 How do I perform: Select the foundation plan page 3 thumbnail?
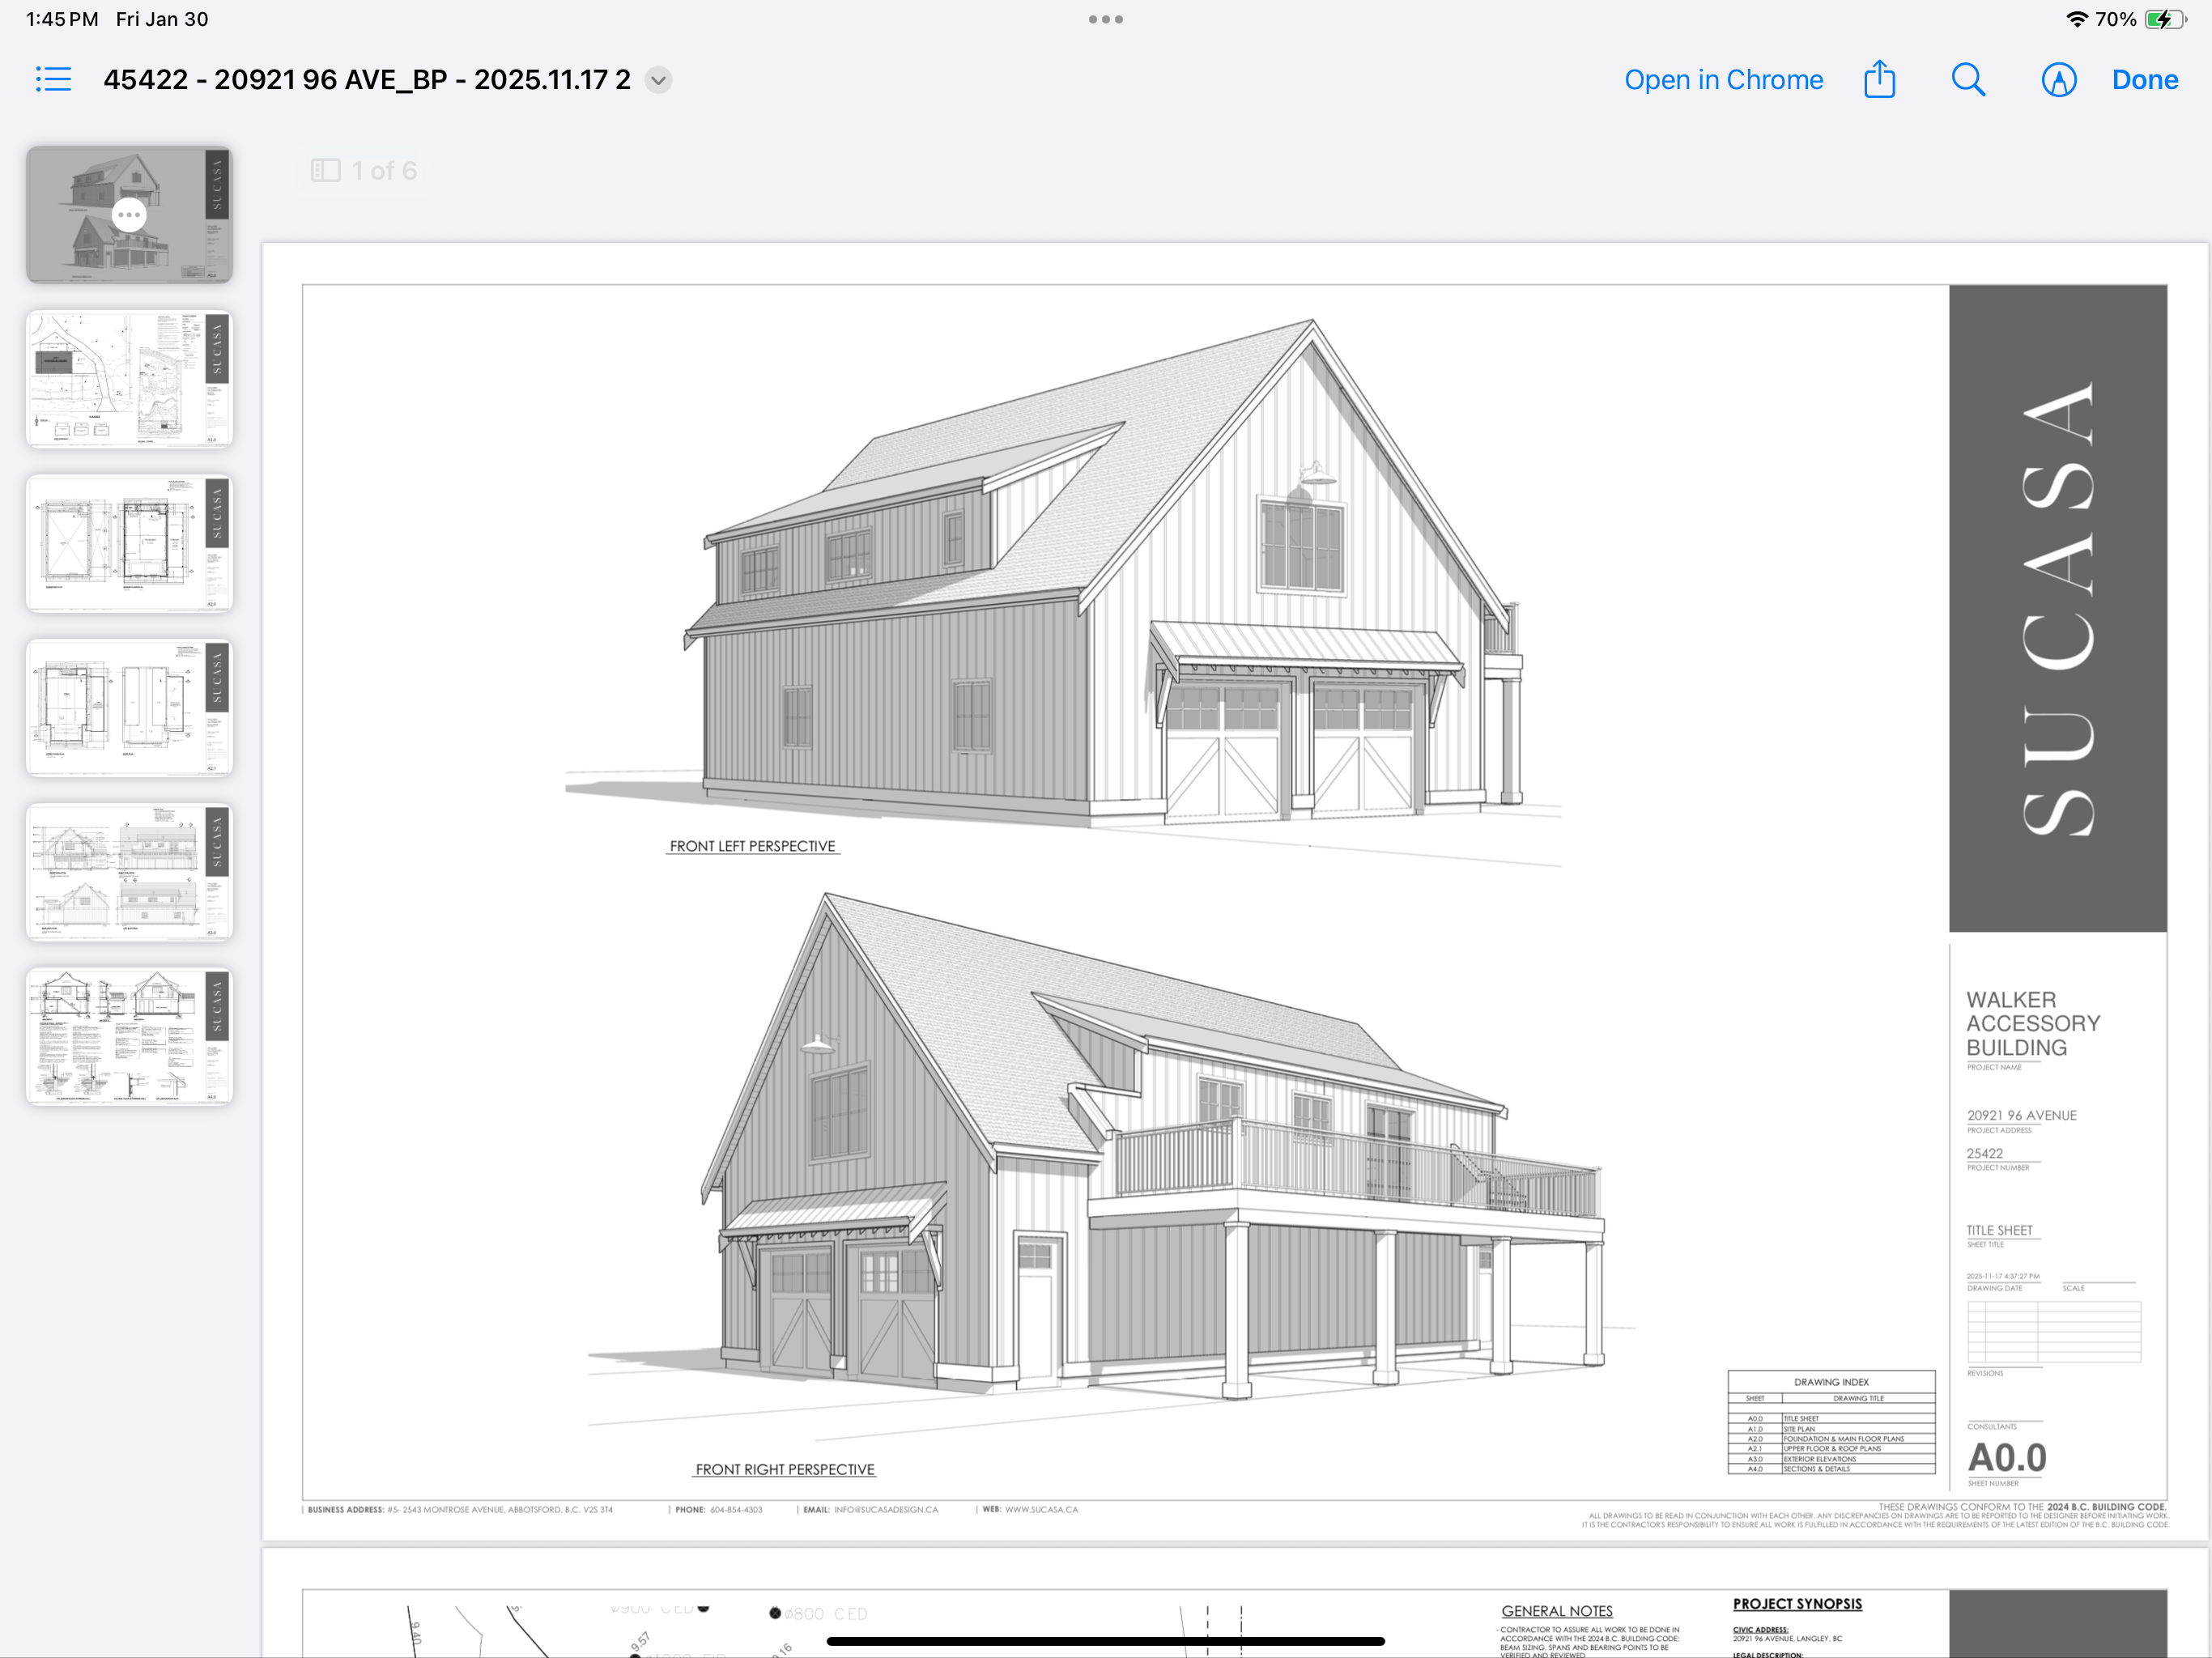pyautogui.click(x=129, y=543)
